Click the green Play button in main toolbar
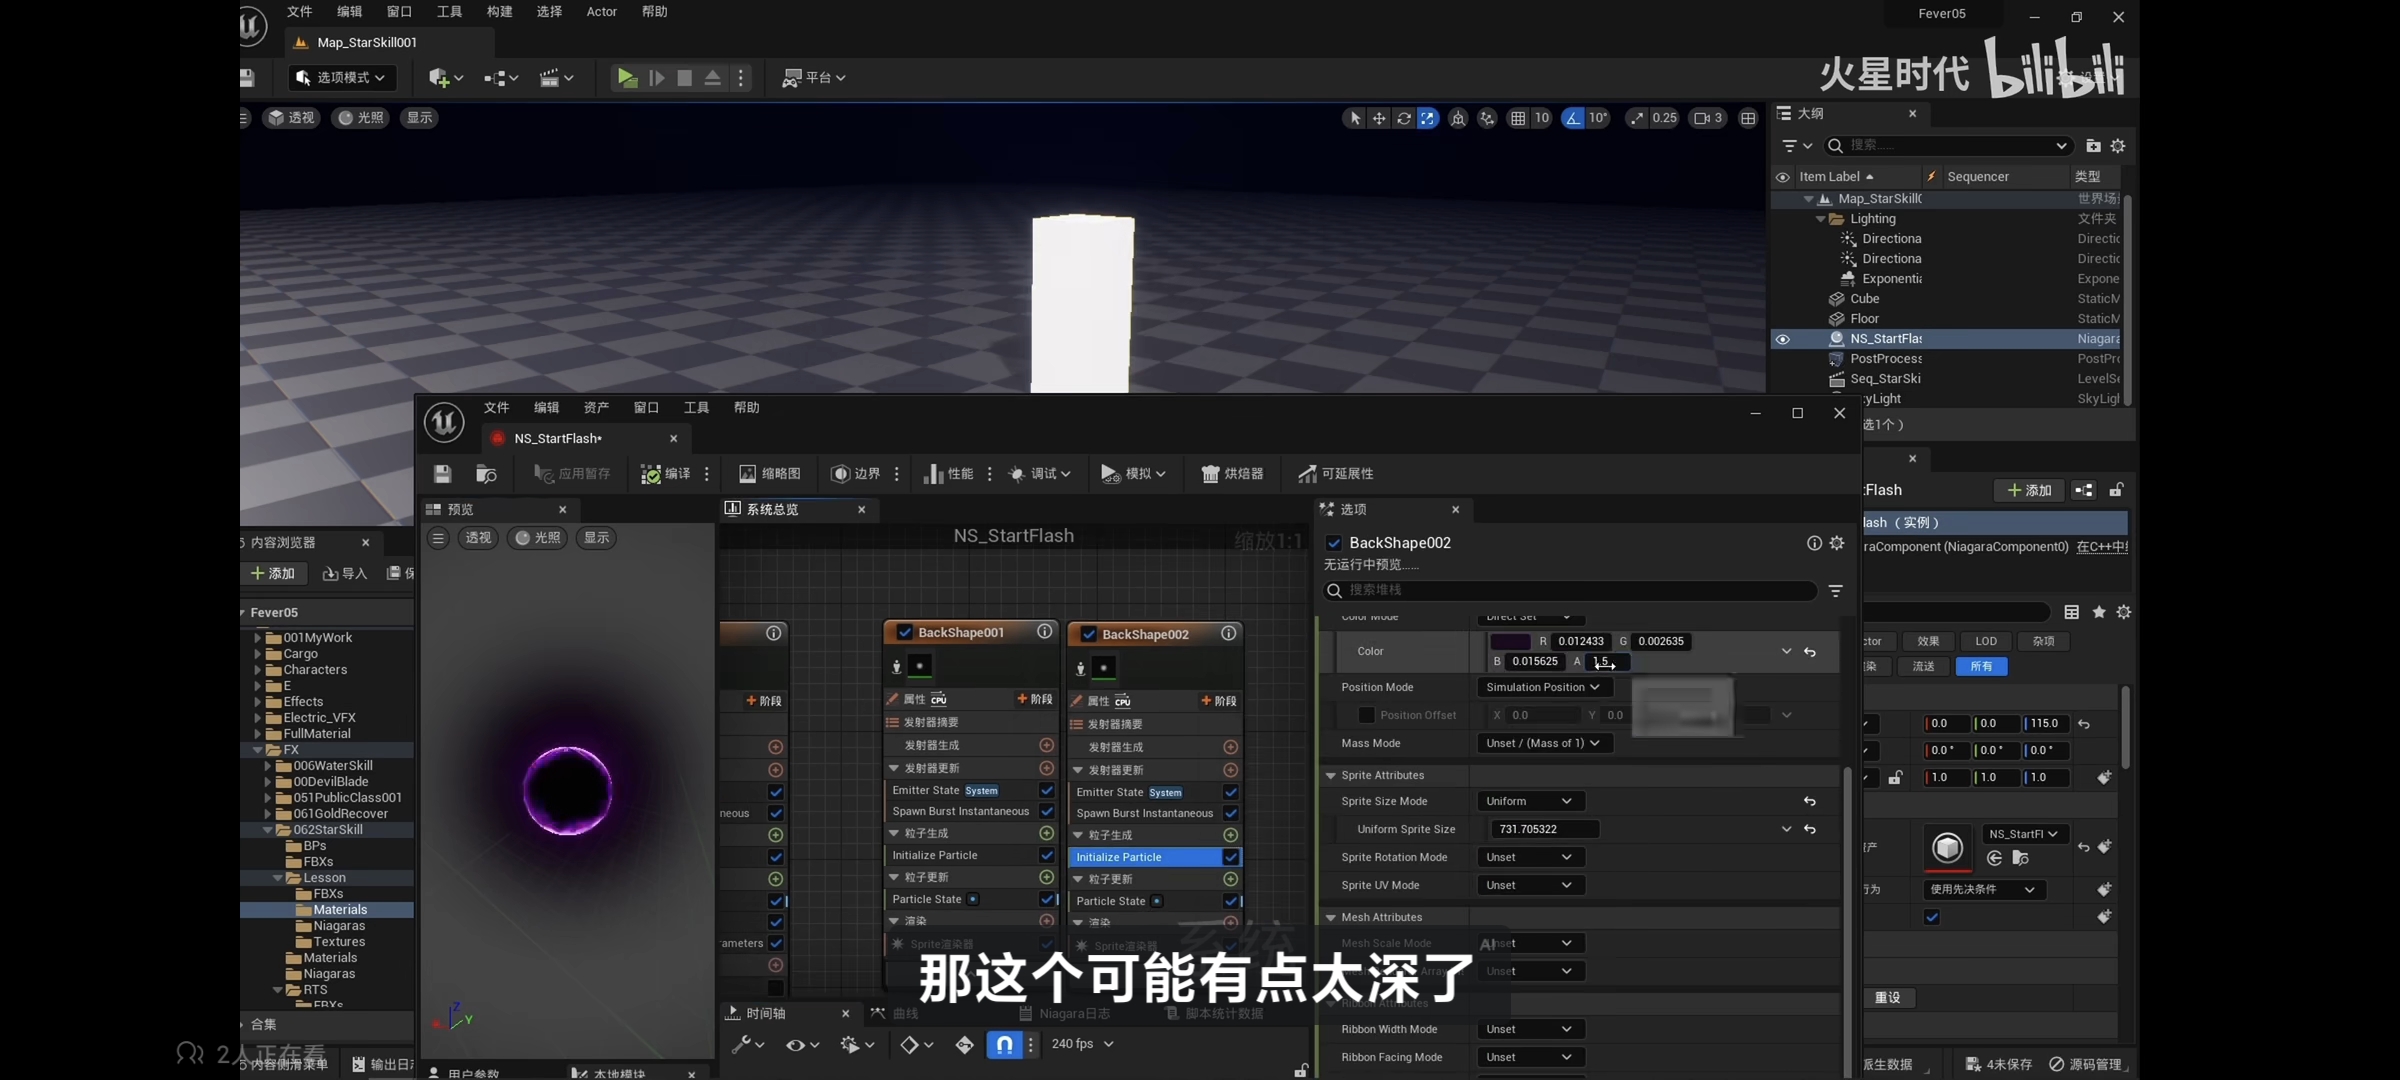The width and height of the screenshot is (2400, 1080). point(627,78)
